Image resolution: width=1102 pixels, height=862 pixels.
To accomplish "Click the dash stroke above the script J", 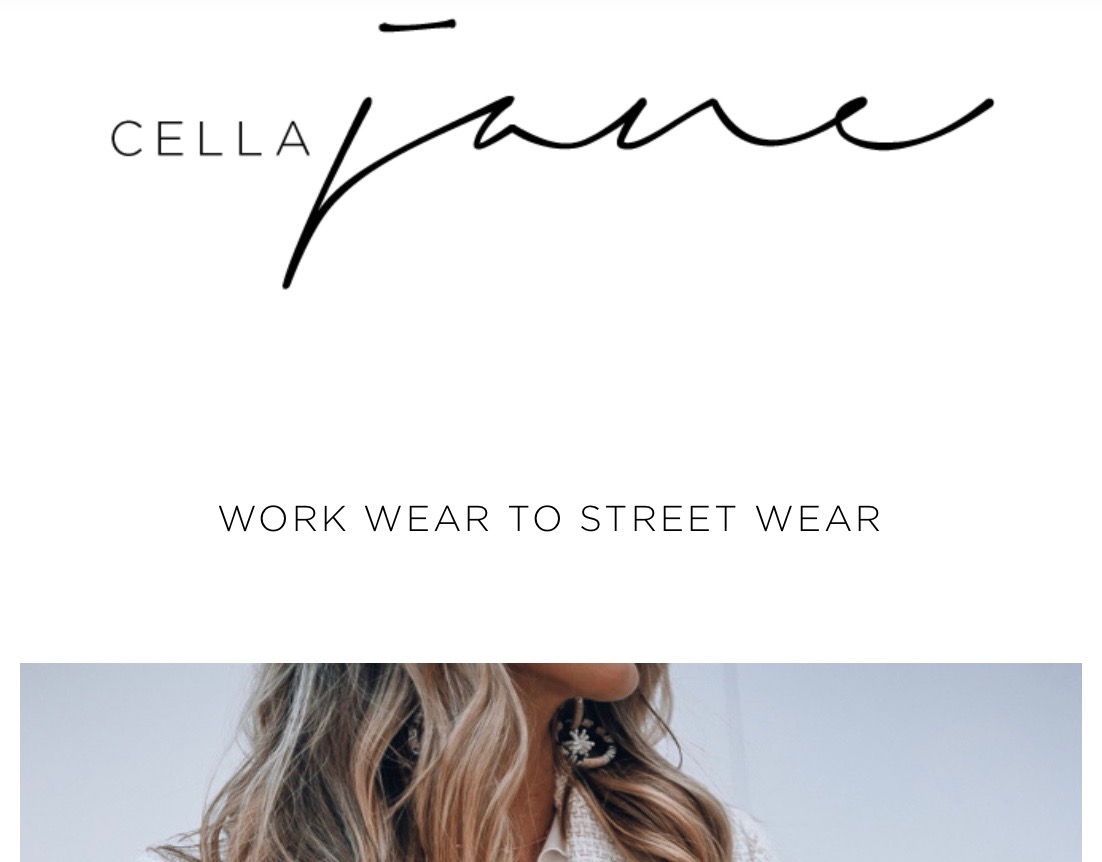I will pyautogui.click(x=417, y=26).
